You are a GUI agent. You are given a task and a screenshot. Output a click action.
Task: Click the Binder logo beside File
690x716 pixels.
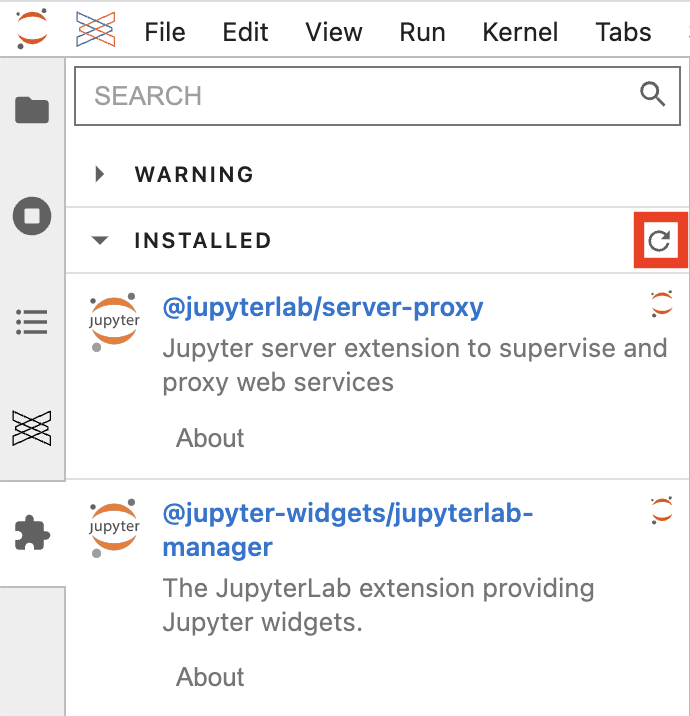[95, 29]
